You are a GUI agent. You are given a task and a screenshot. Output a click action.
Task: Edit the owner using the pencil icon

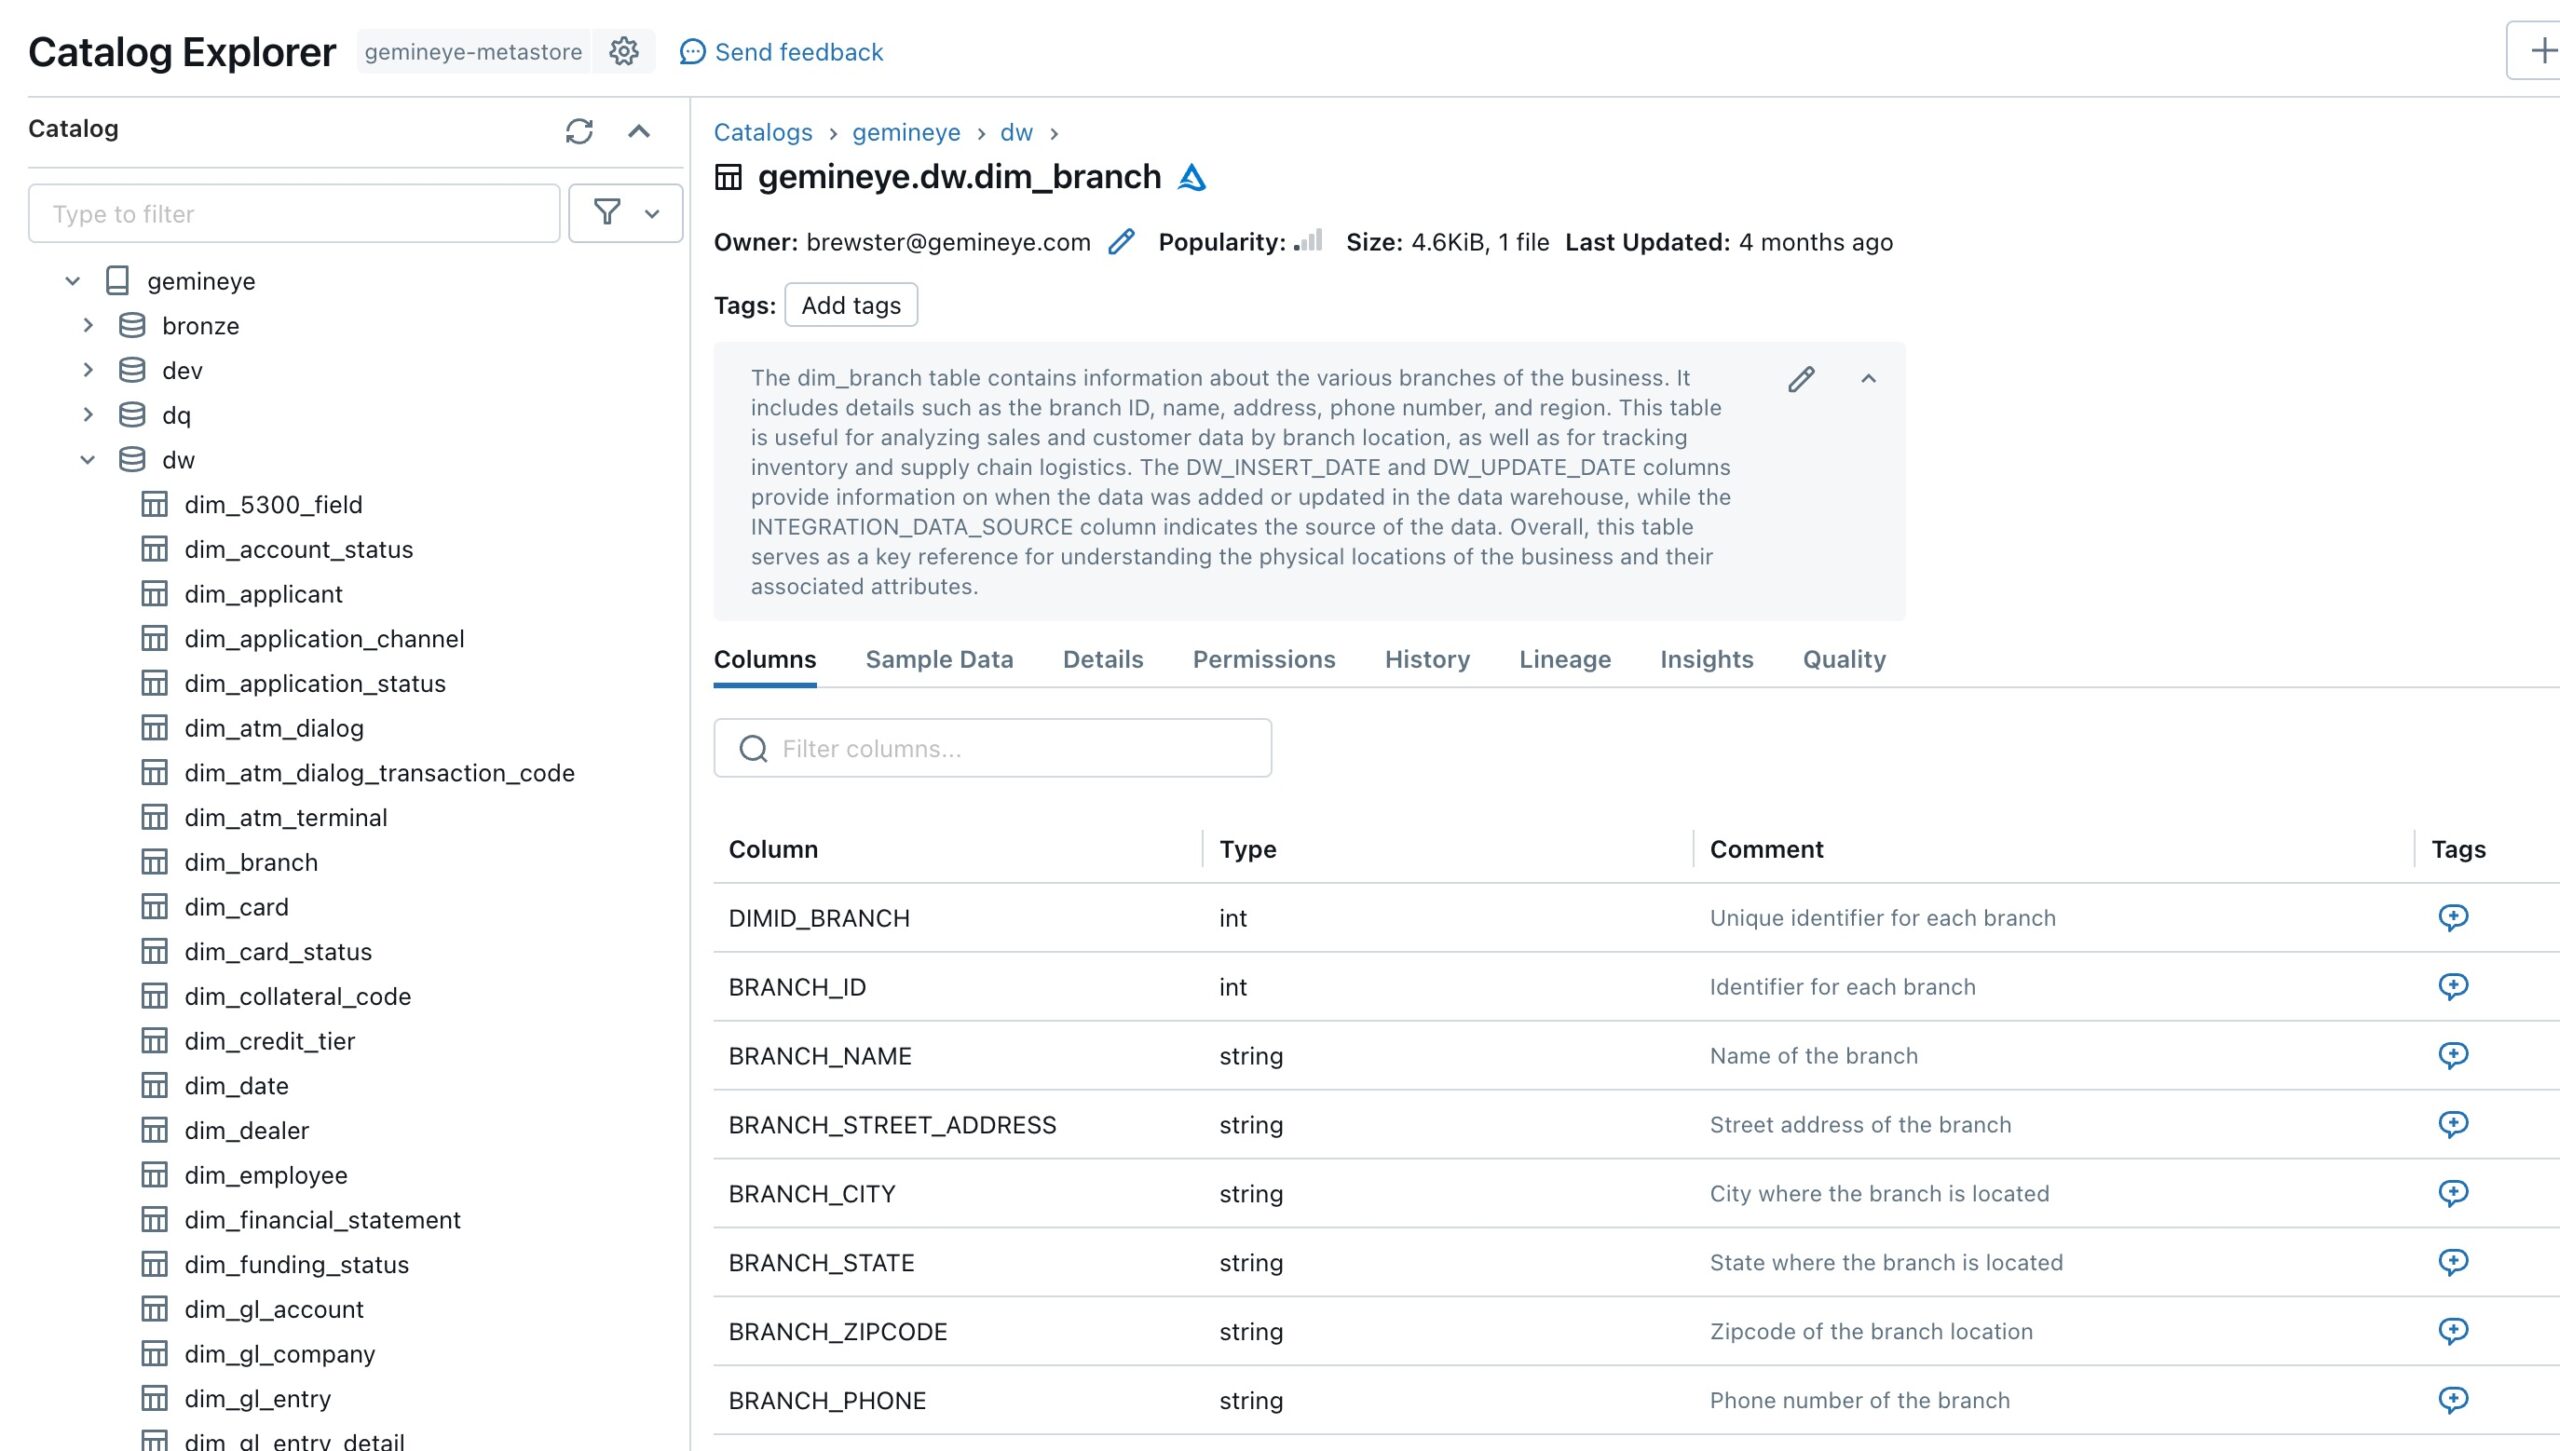[1120, 241]
